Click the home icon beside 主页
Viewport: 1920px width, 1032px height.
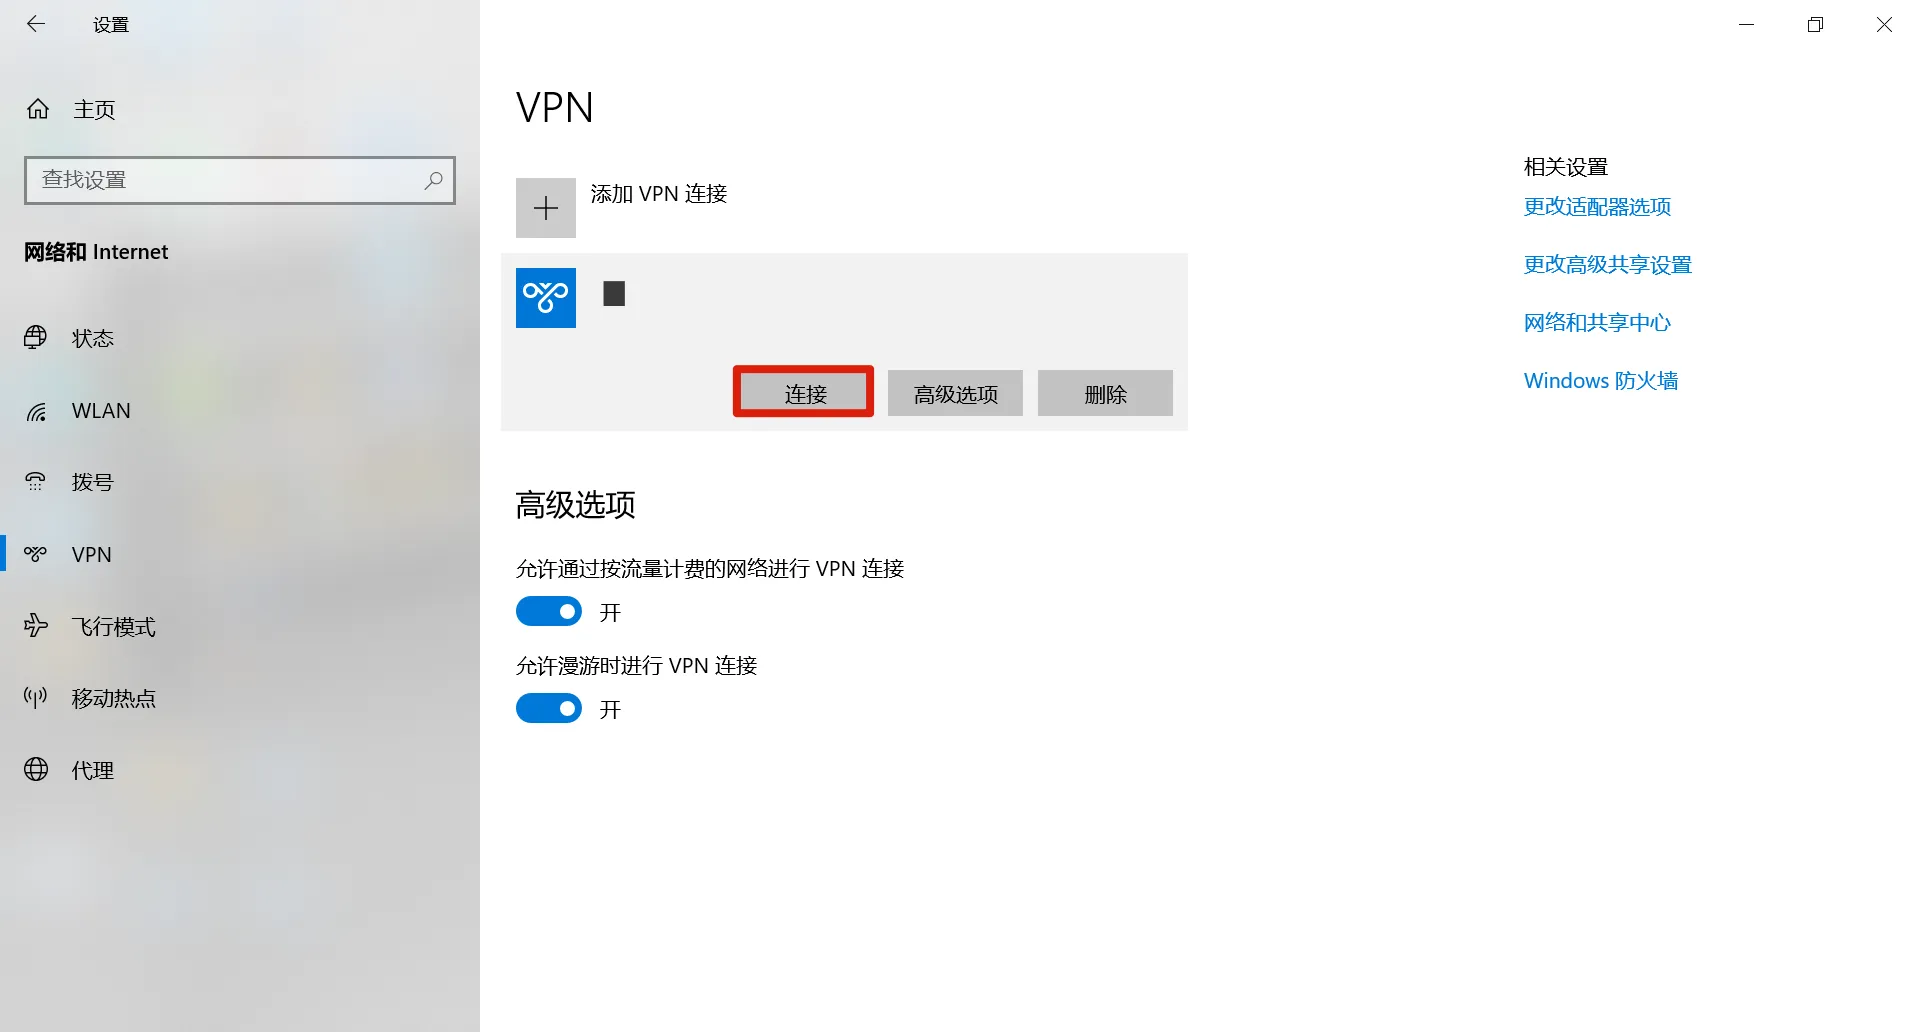click(x=38, y=109)
